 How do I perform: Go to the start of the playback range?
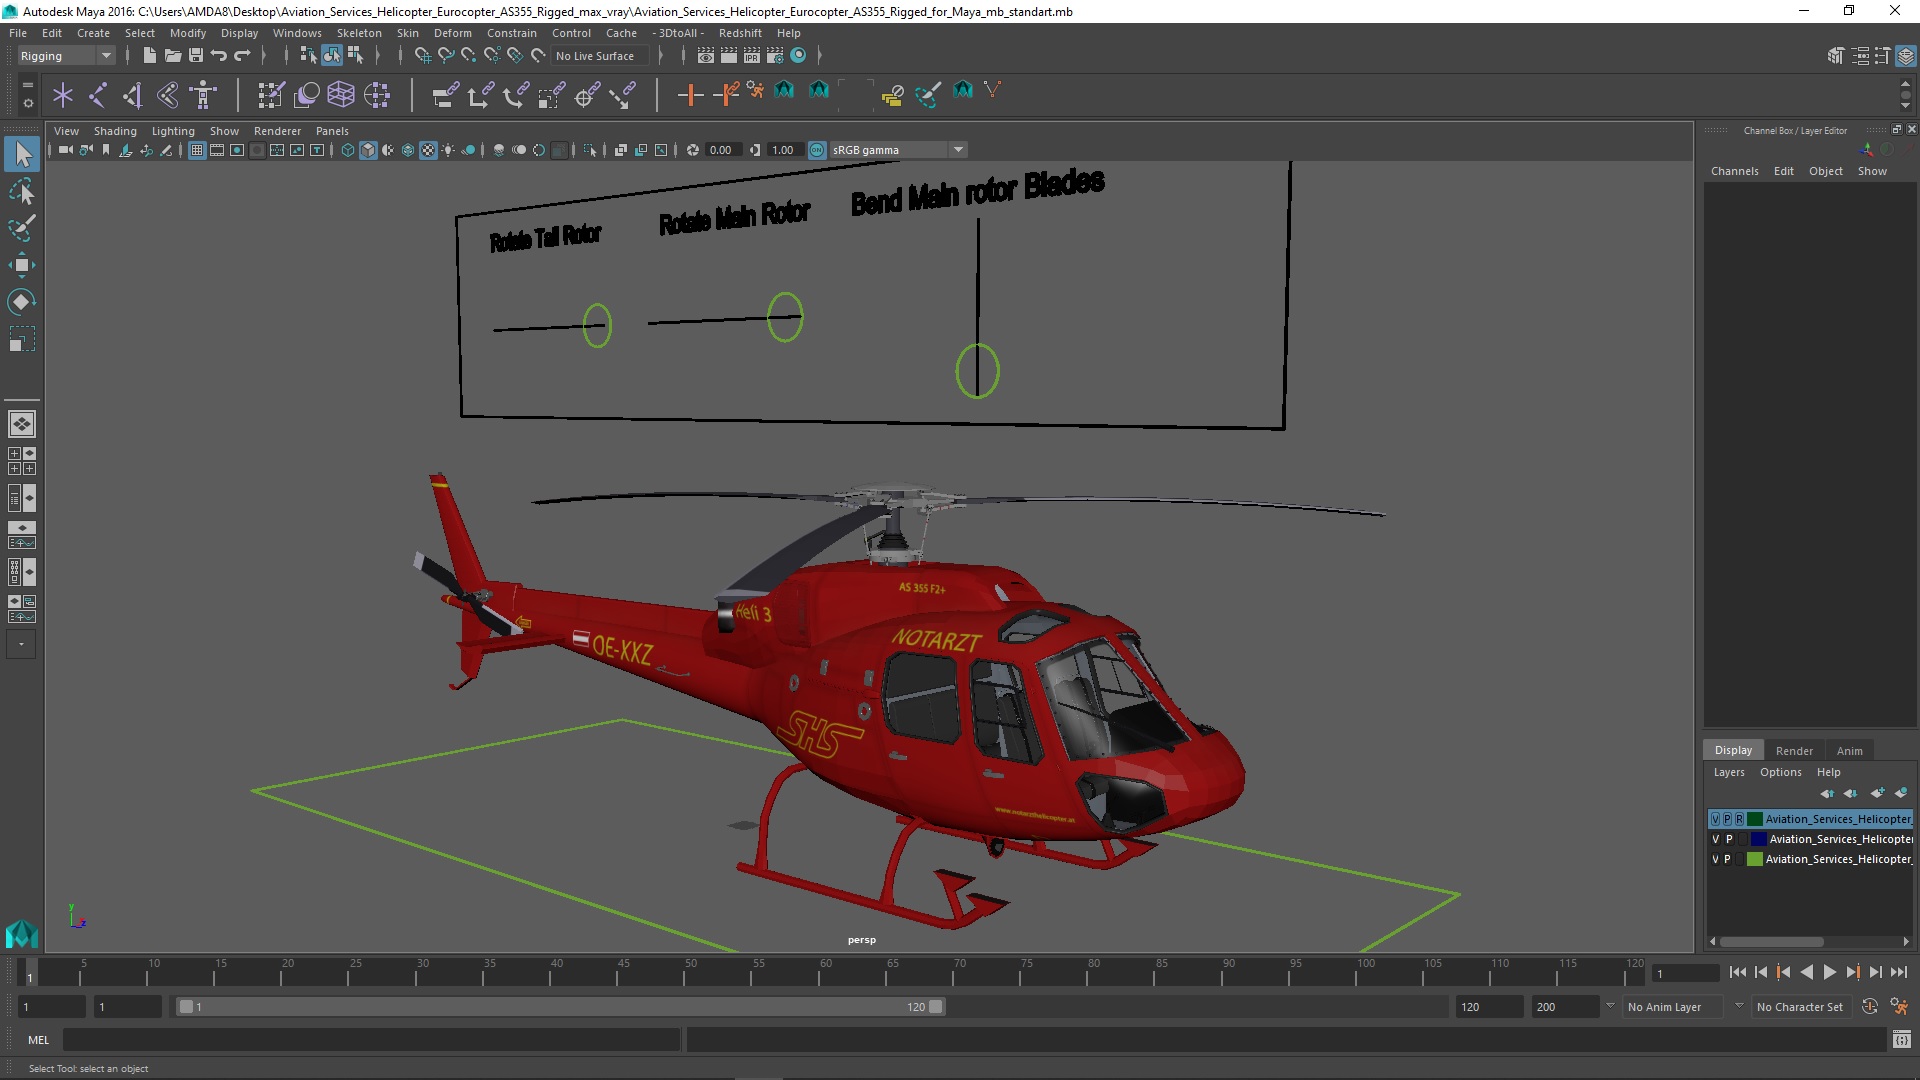click(1737, 972)
